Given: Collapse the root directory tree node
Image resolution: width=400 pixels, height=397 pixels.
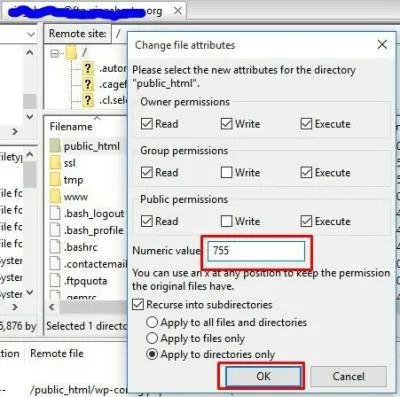Looking at the screenshot, I should (x=54, y=53).
